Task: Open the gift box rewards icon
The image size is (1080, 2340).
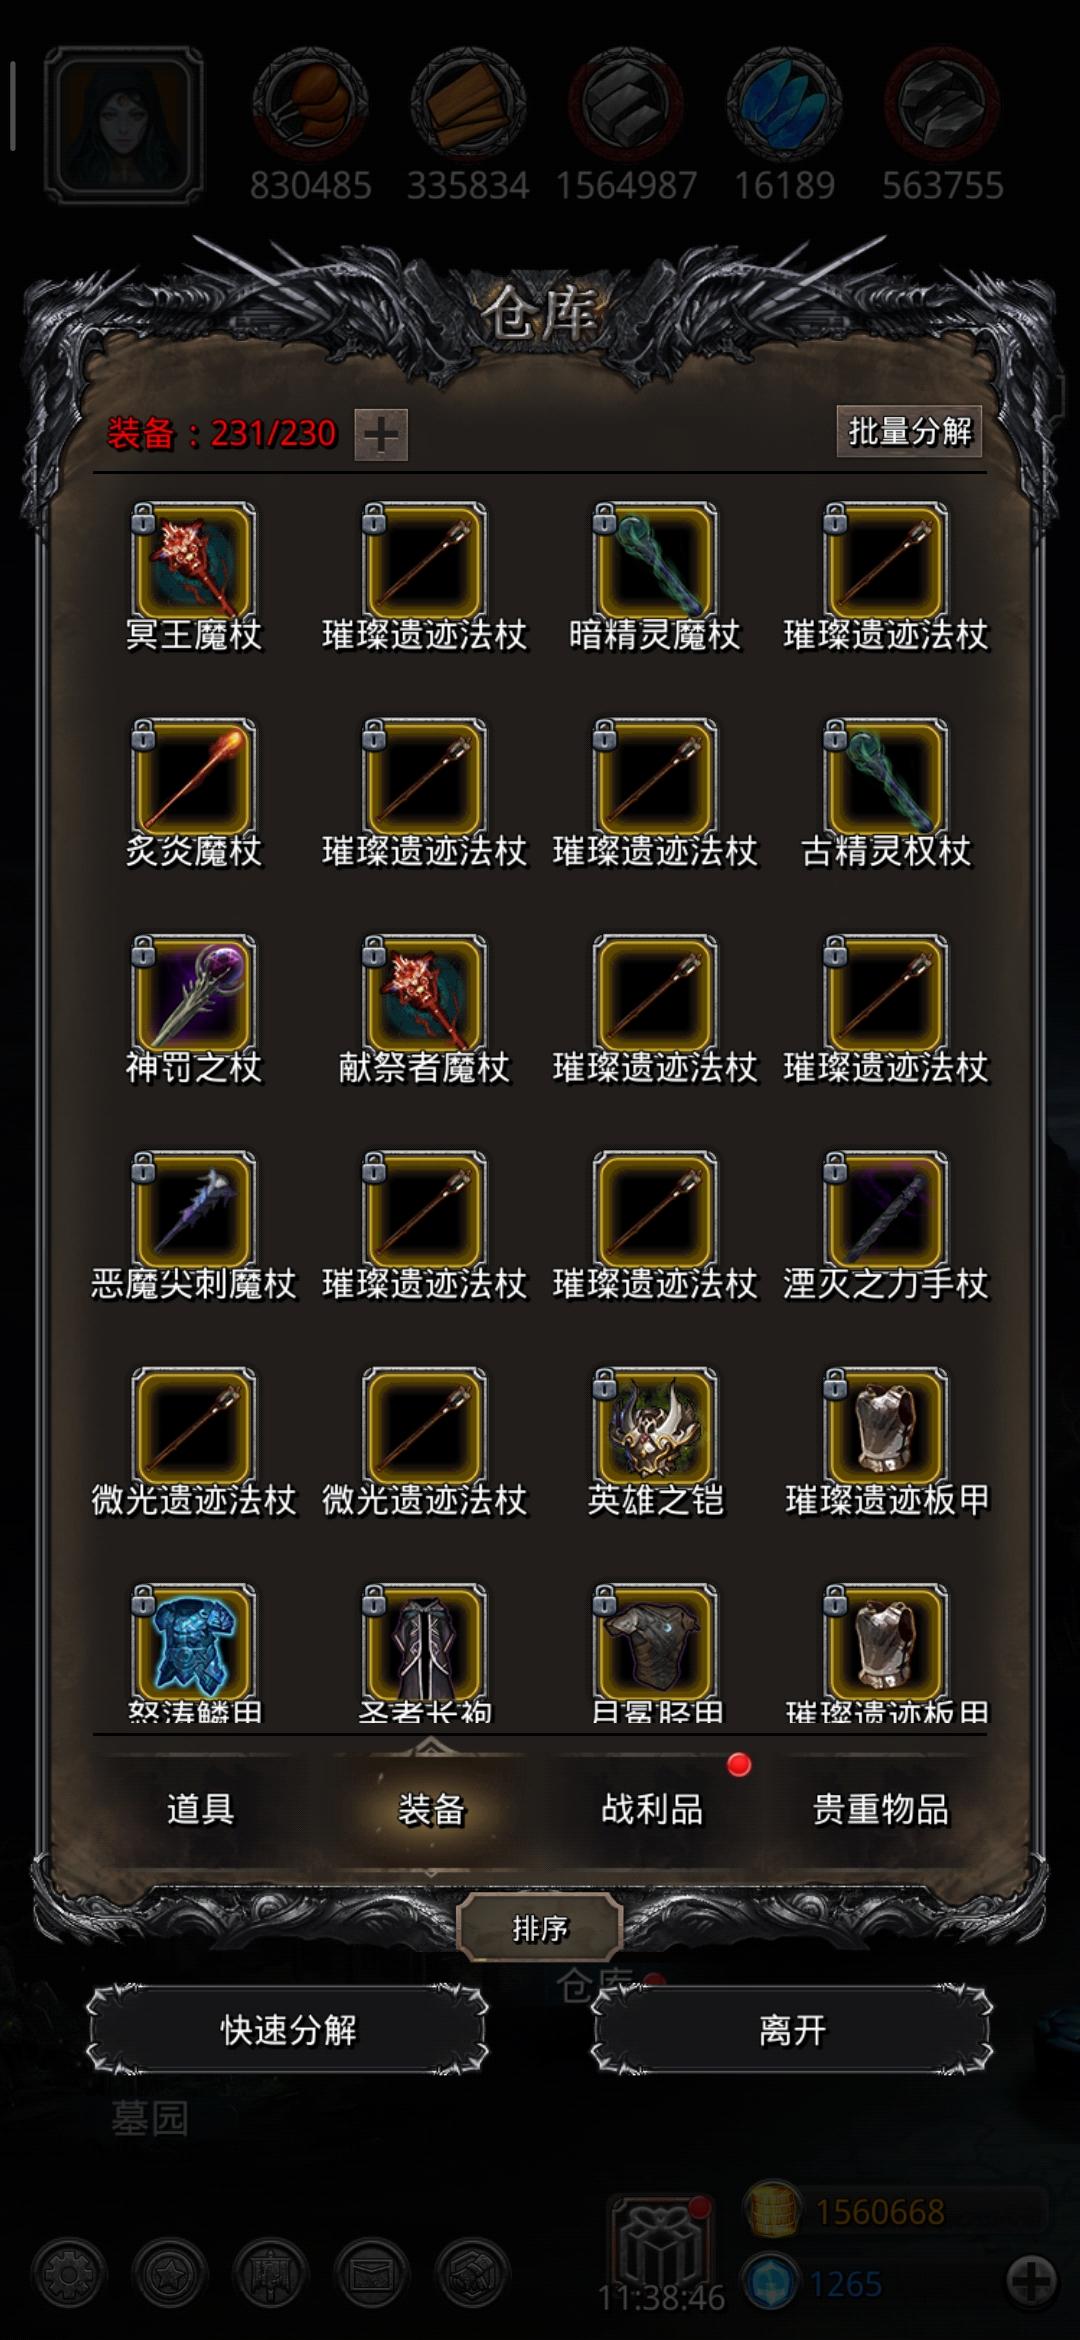Action: 660,2245
